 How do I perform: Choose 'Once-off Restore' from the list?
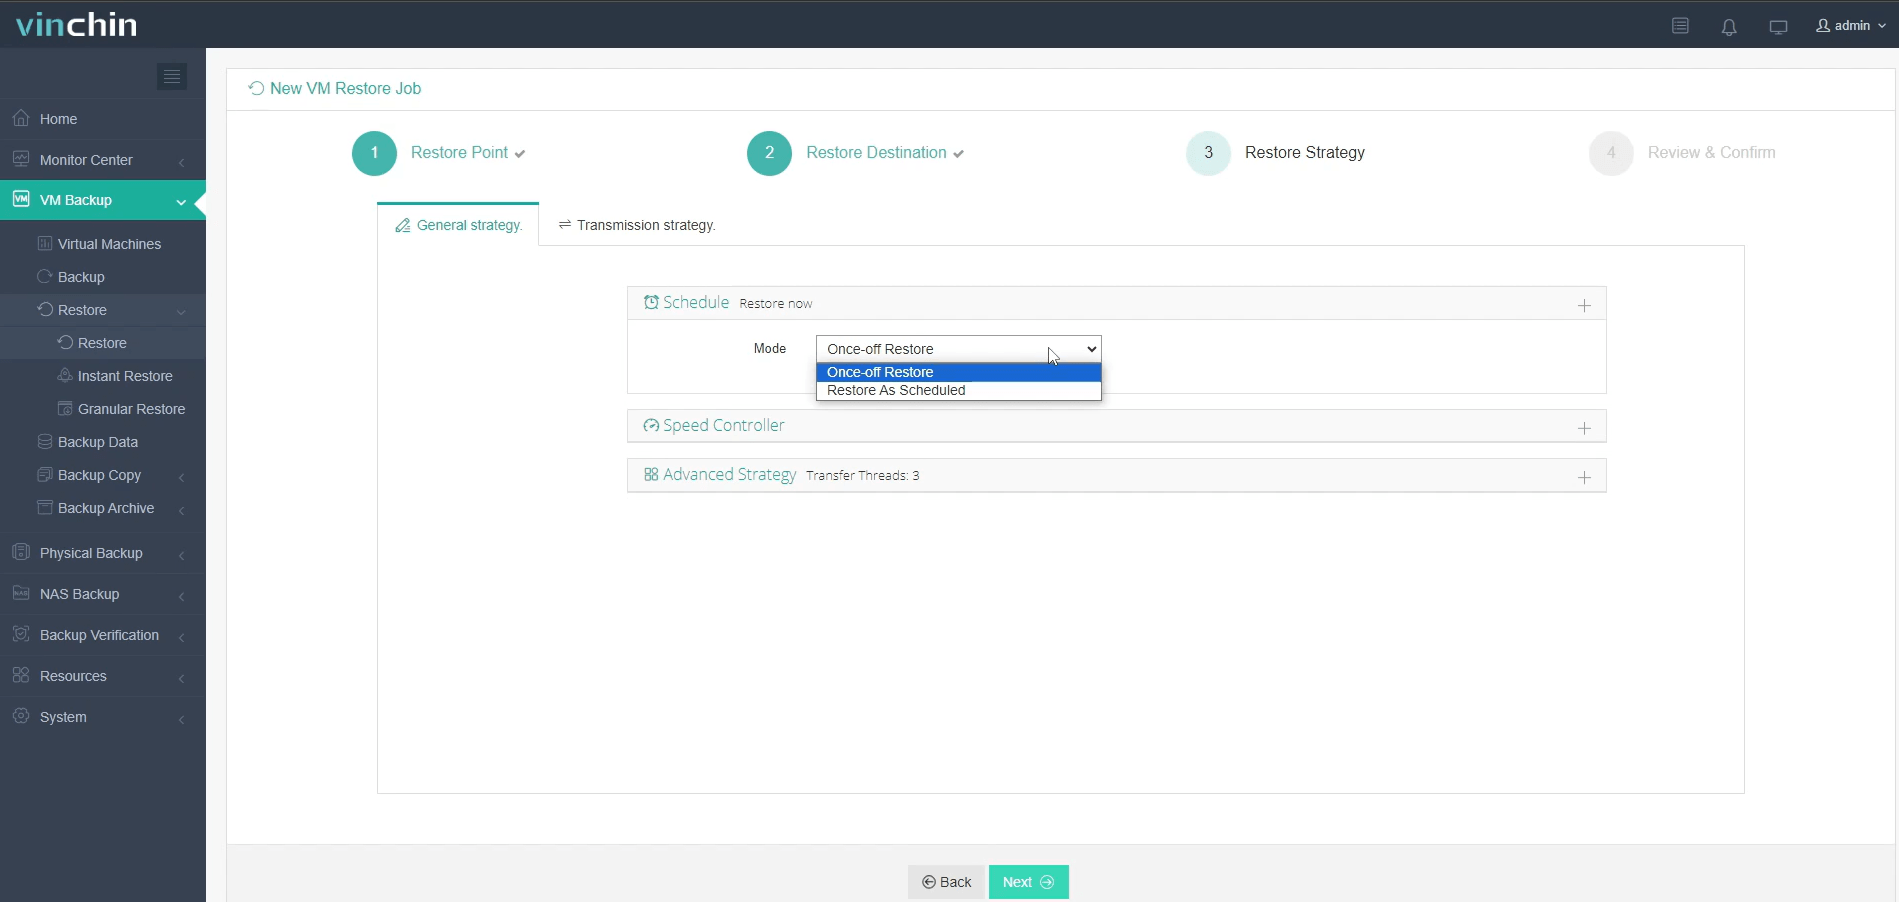click(880, 372)
